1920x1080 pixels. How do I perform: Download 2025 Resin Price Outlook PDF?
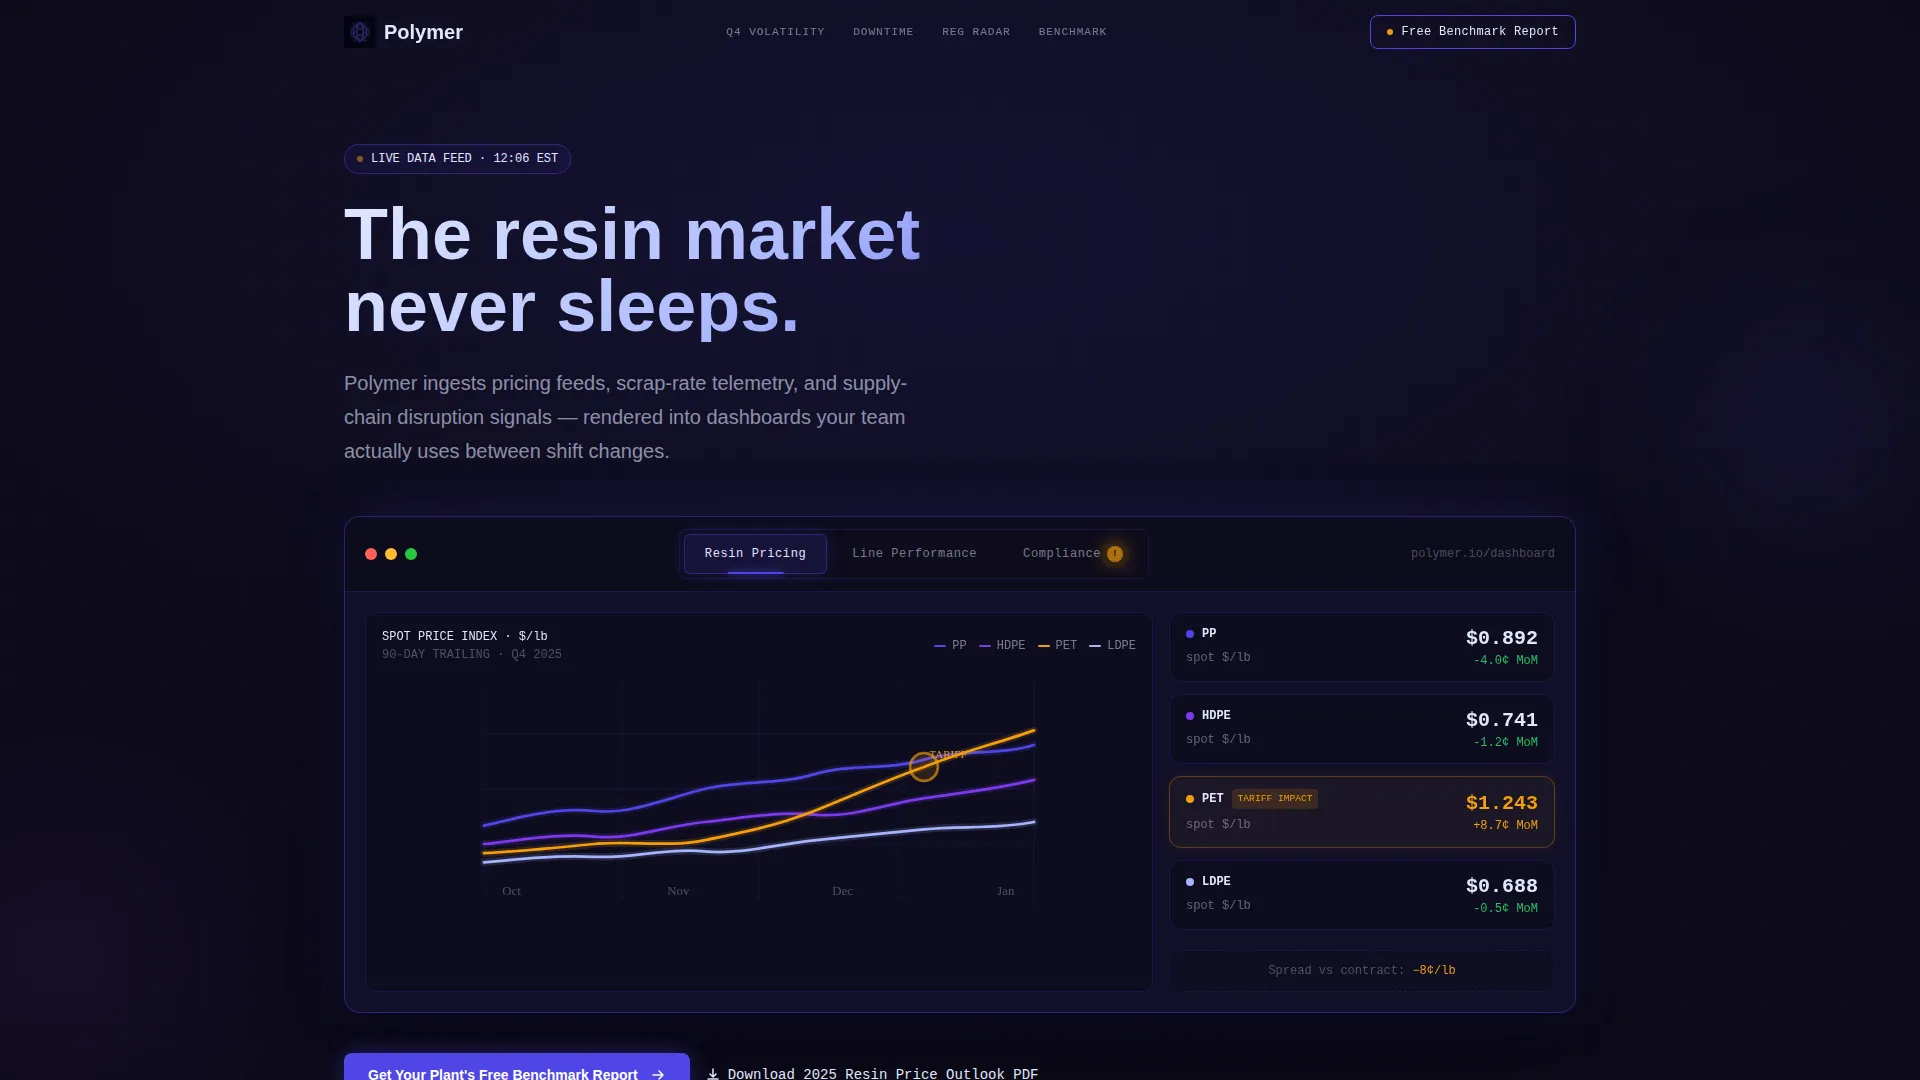click(872, 1073)
